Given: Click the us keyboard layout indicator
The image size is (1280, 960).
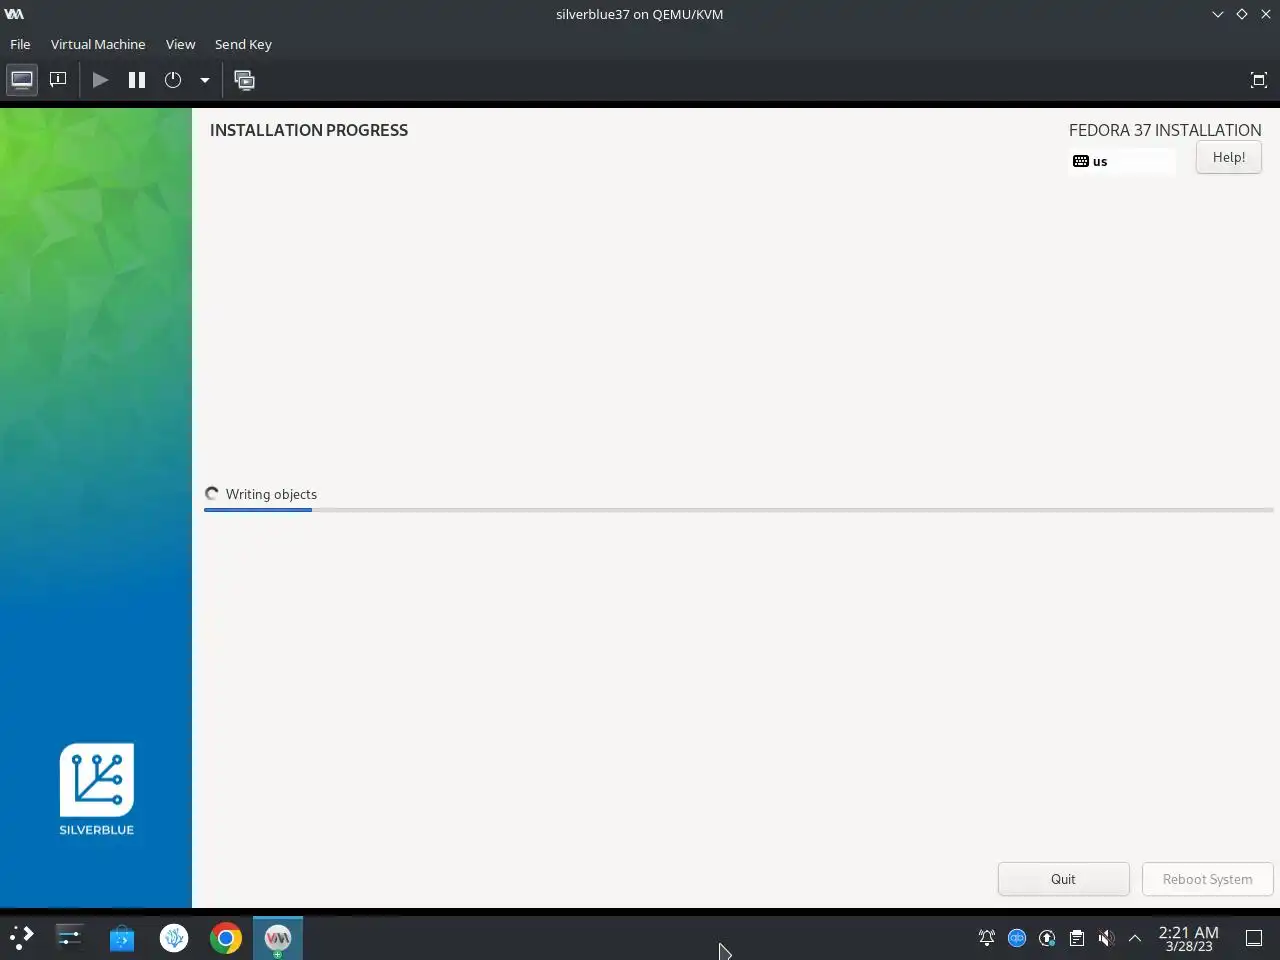Looking at the screenshot, I should 1121,161.
